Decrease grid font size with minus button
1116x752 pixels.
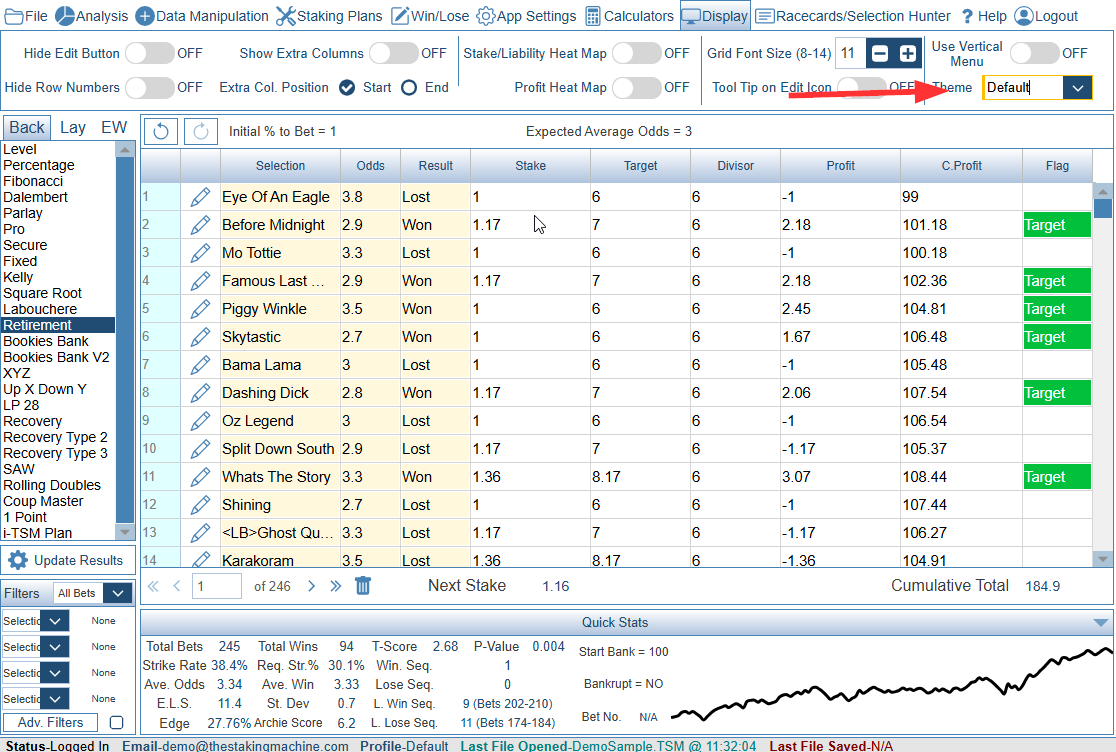(x=878, y=54)
